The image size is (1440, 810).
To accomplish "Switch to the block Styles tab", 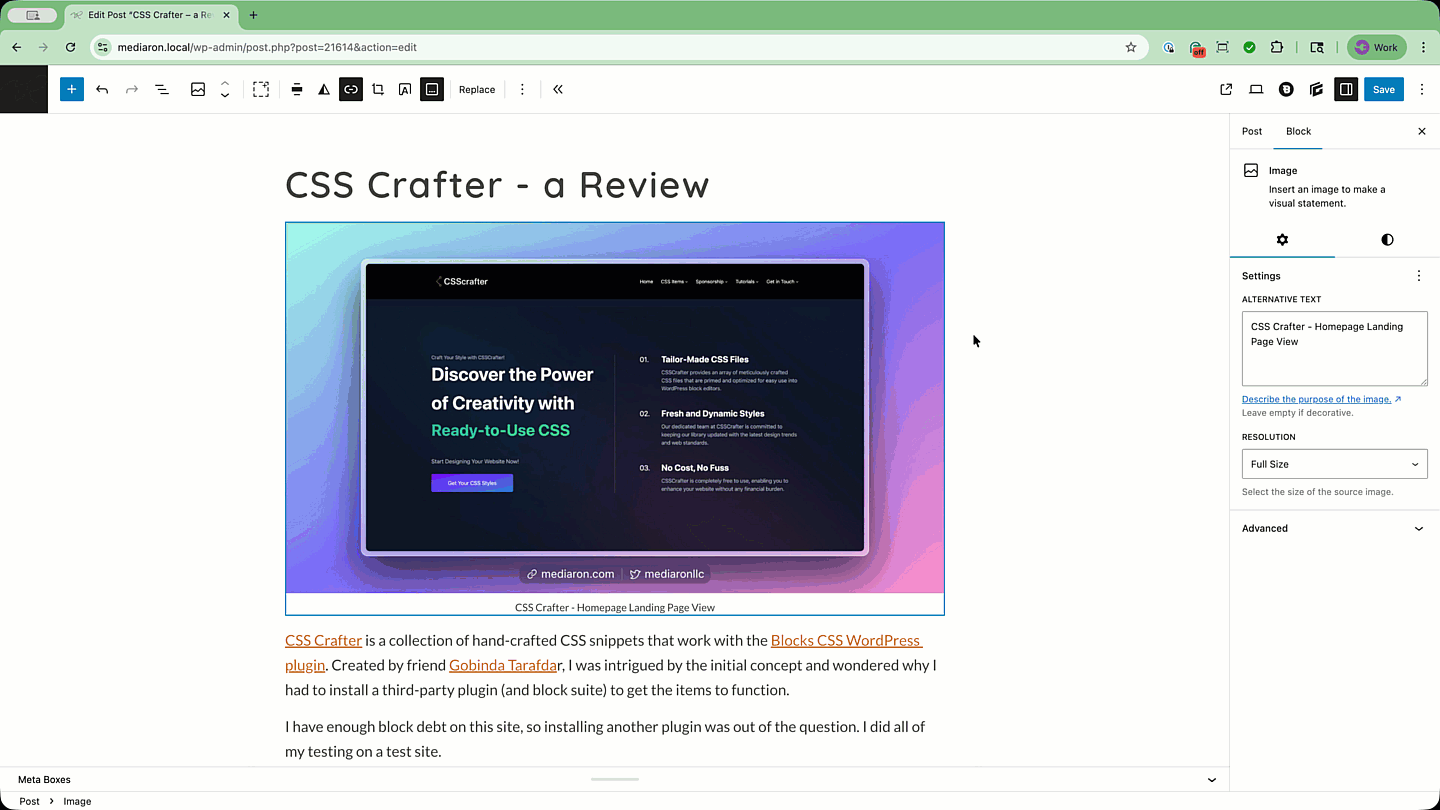I will (x=1387, y=240).
